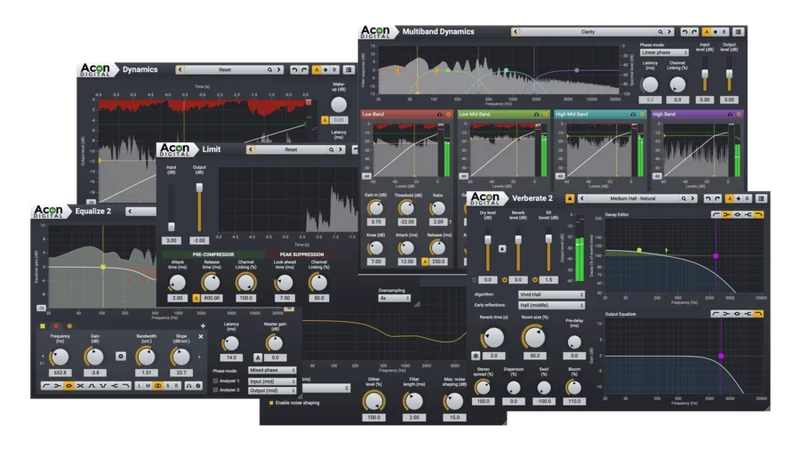The height and width of the screenshot is (450, 800).
Task: Toggle the High Band power button
Action: [x=739, y=114]
